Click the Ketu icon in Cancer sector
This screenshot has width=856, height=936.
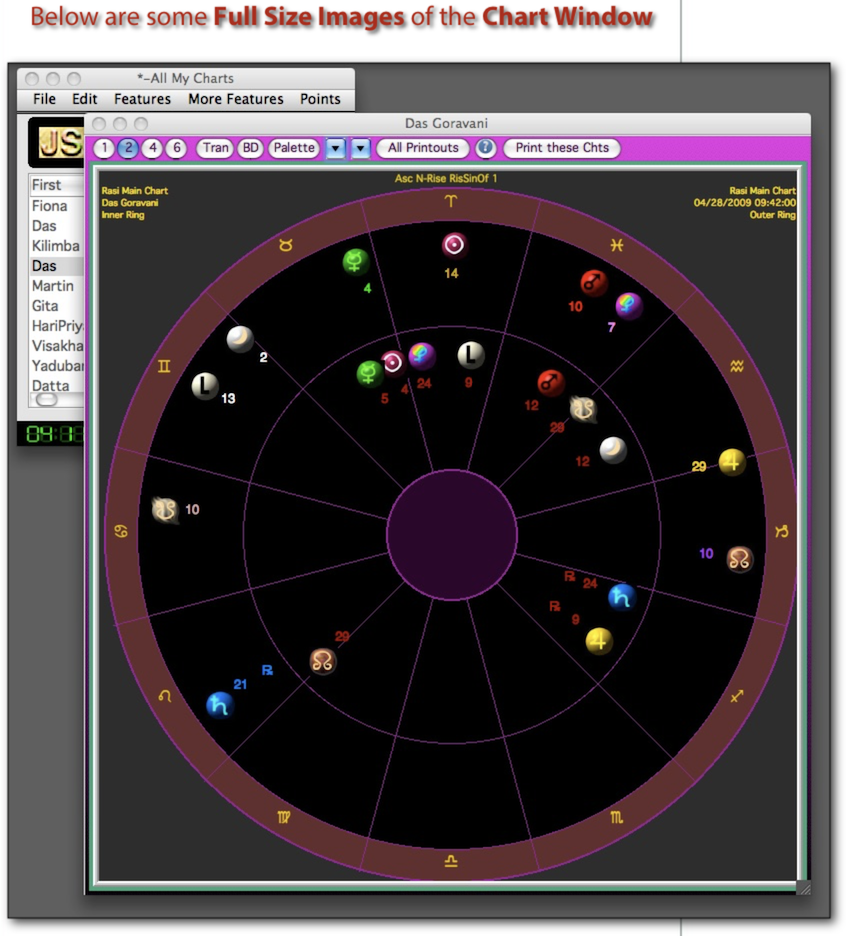pos(164,509)
